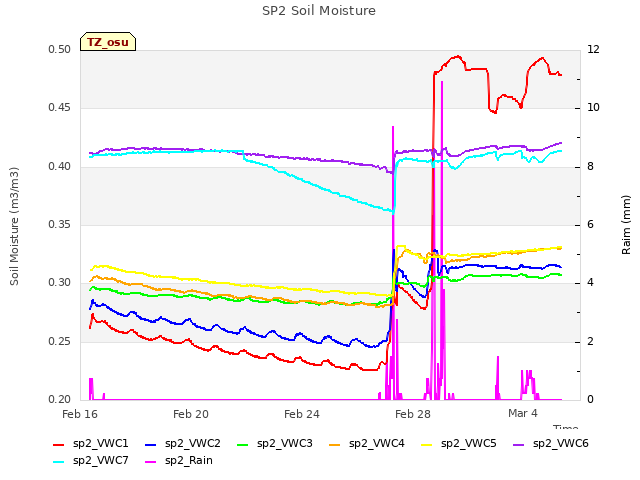The image size is (640, 480).
Task: Click the sp2_VWC4 legend label
Action: pos(376,444)
